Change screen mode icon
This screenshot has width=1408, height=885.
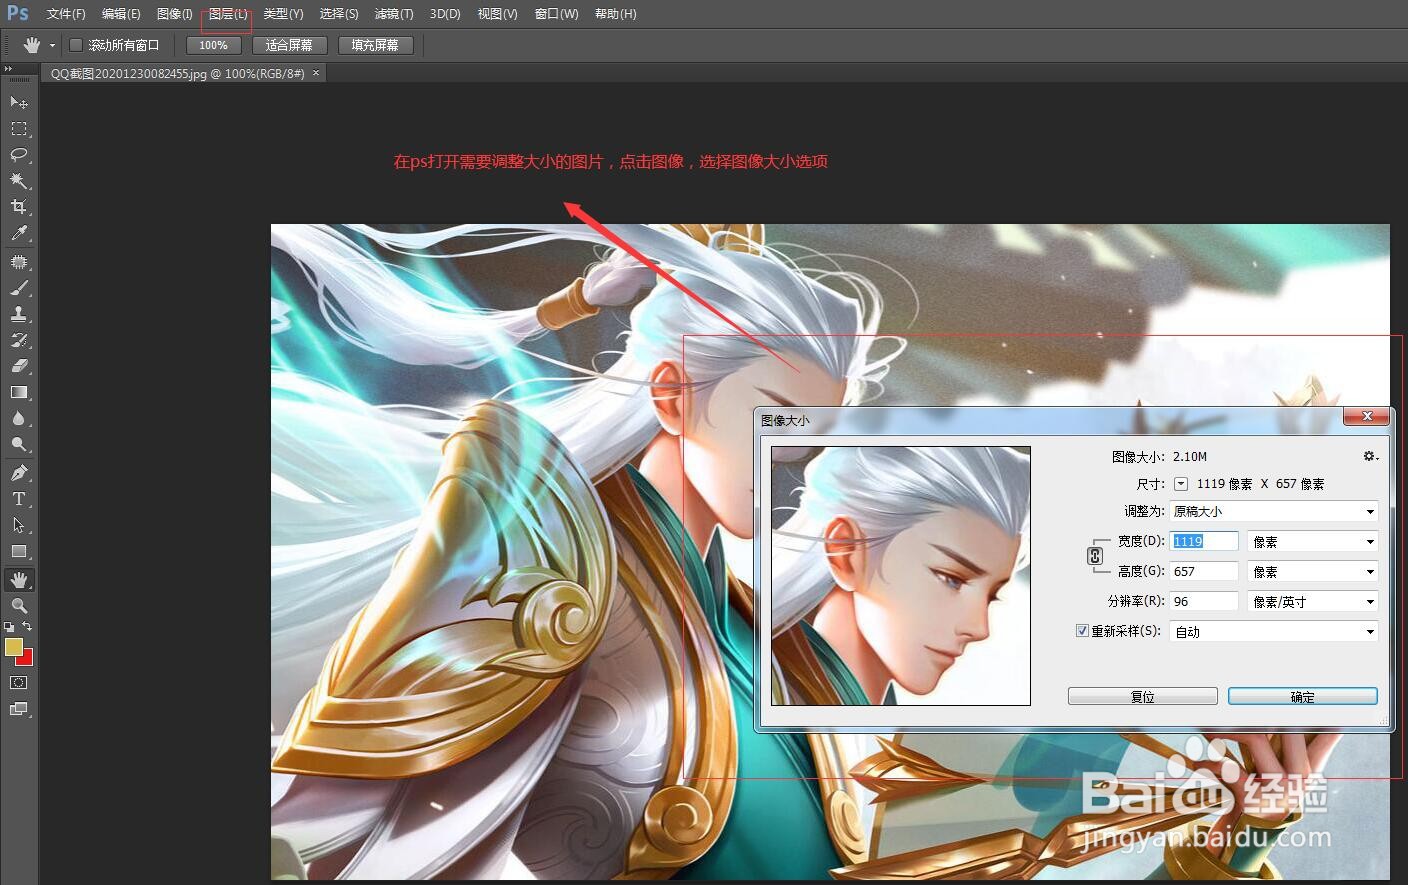(x=19, y=709)
